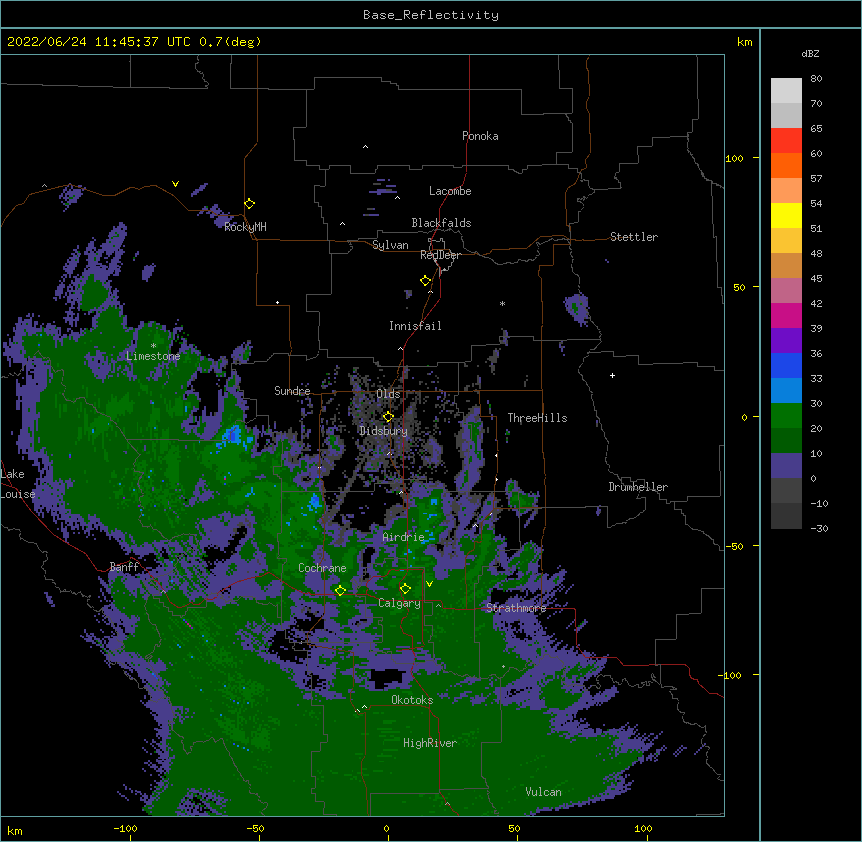Viewport: 862px width, 842px height.
Task: Click the yellow marker above Calgary
Action: 405,589
